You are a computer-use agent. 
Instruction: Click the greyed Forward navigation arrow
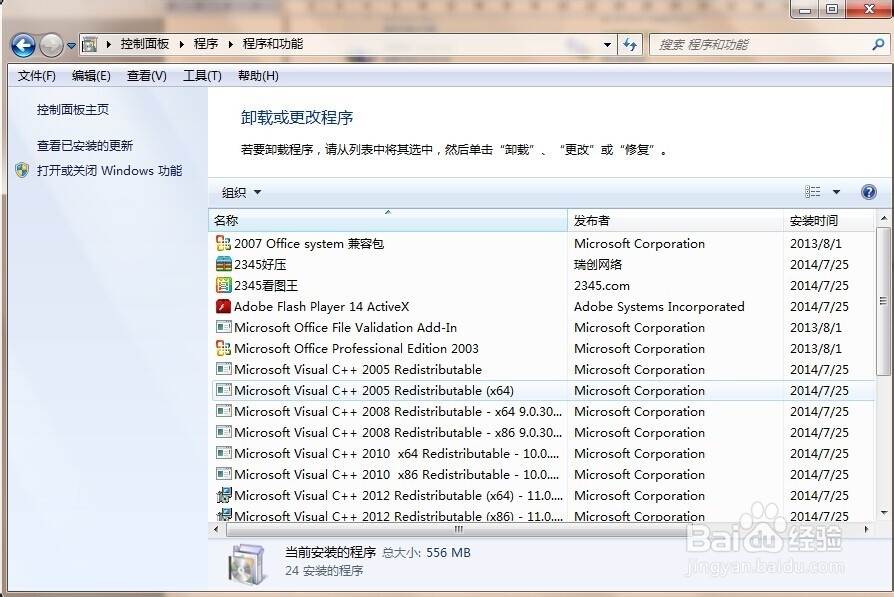(51, 45)
